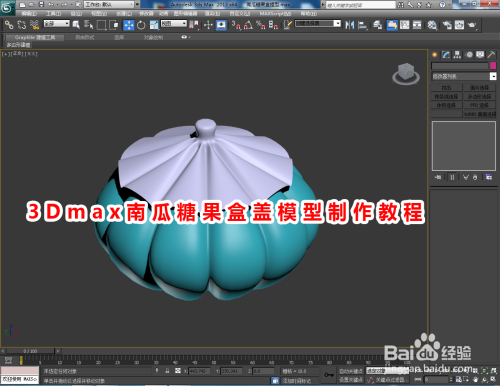Viewport: 500px width, 386px height.
Task: Toggle the Angle Snap button
Action: pos(248,25)
